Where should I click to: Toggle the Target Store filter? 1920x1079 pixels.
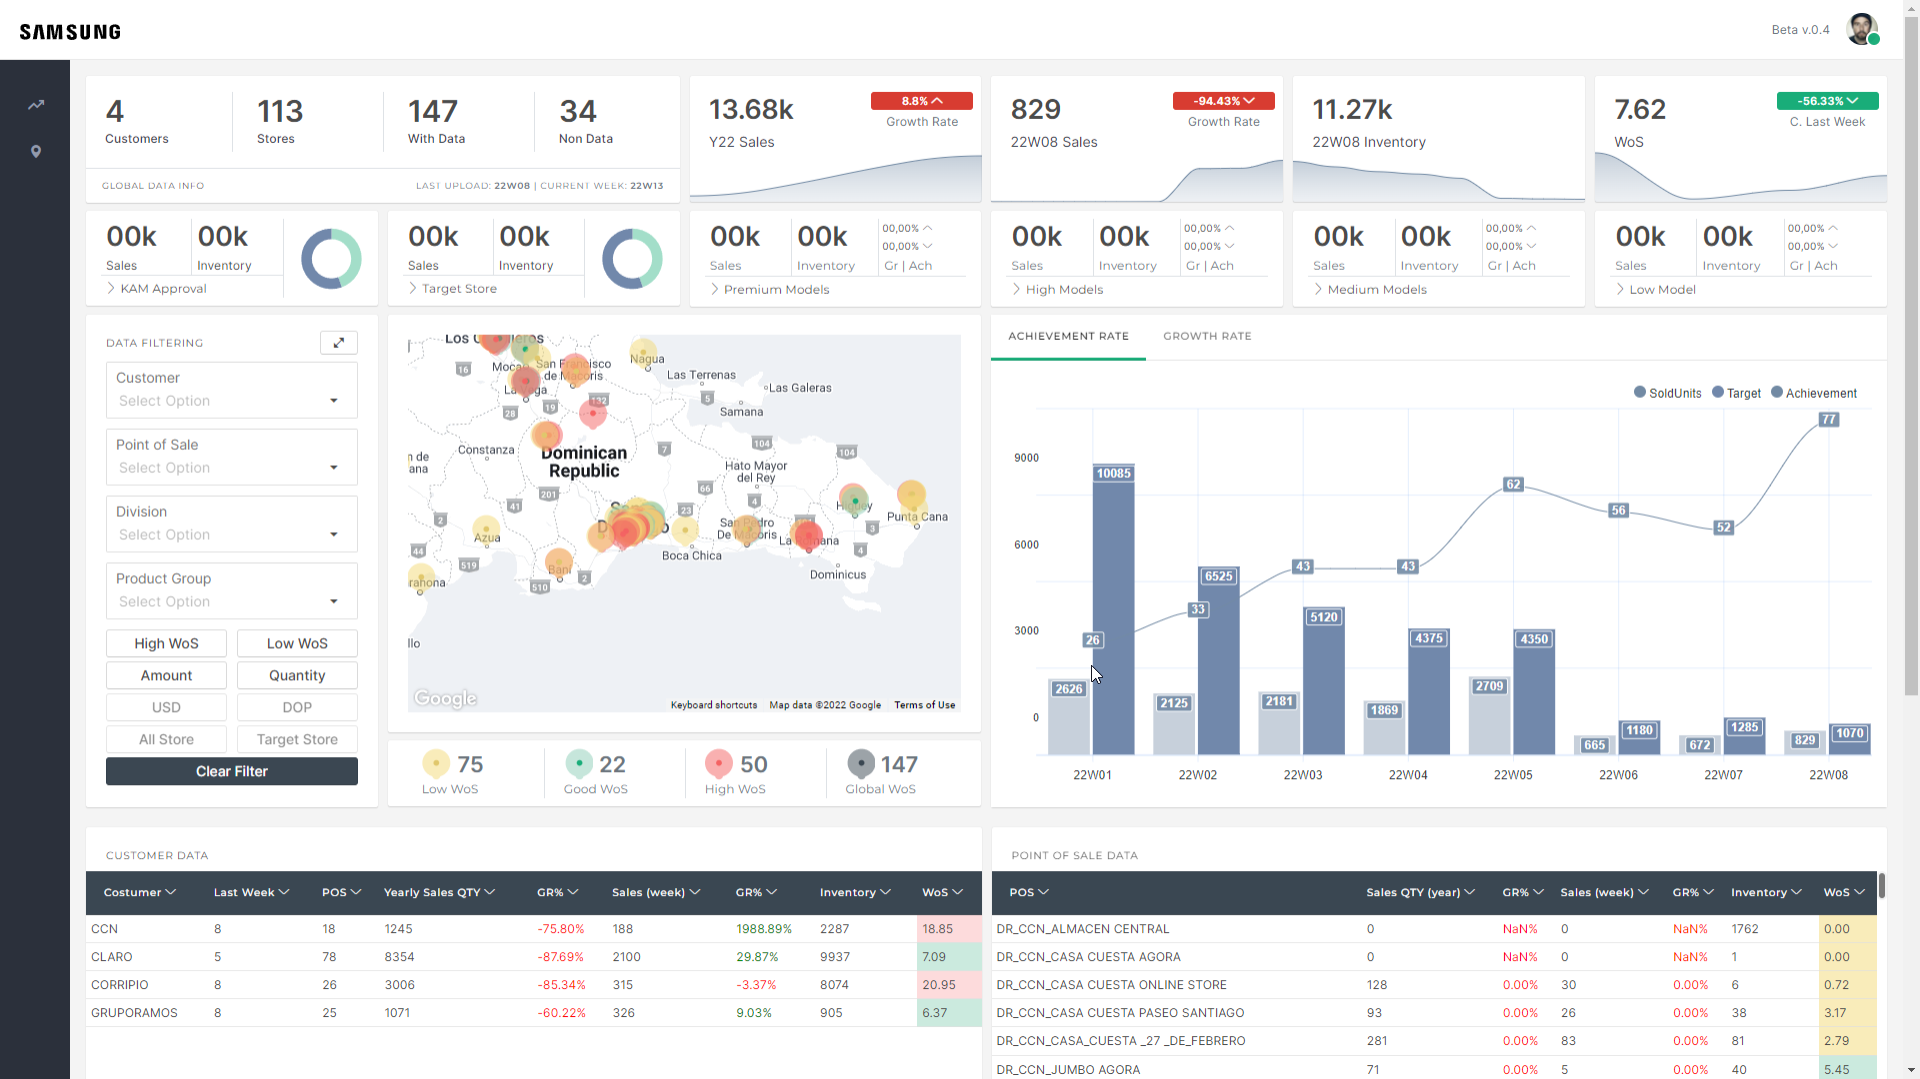click(297, 740)
